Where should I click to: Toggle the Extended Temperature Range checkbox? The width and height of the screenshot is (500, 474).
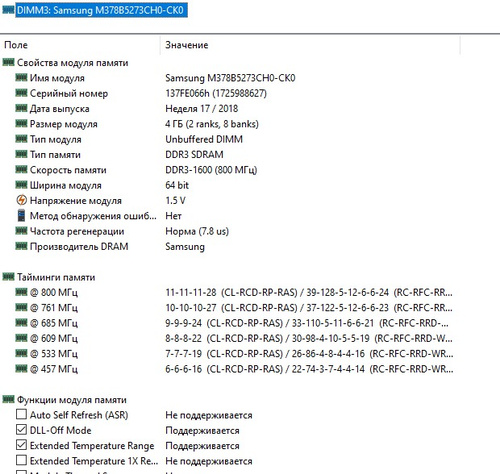(x=21, y=445)
